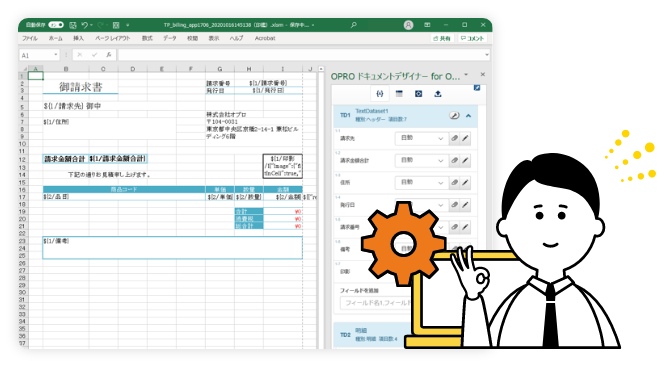Screen dimensions: 664x367
Task: Click the コメント comments button
Action: point(473,38)
